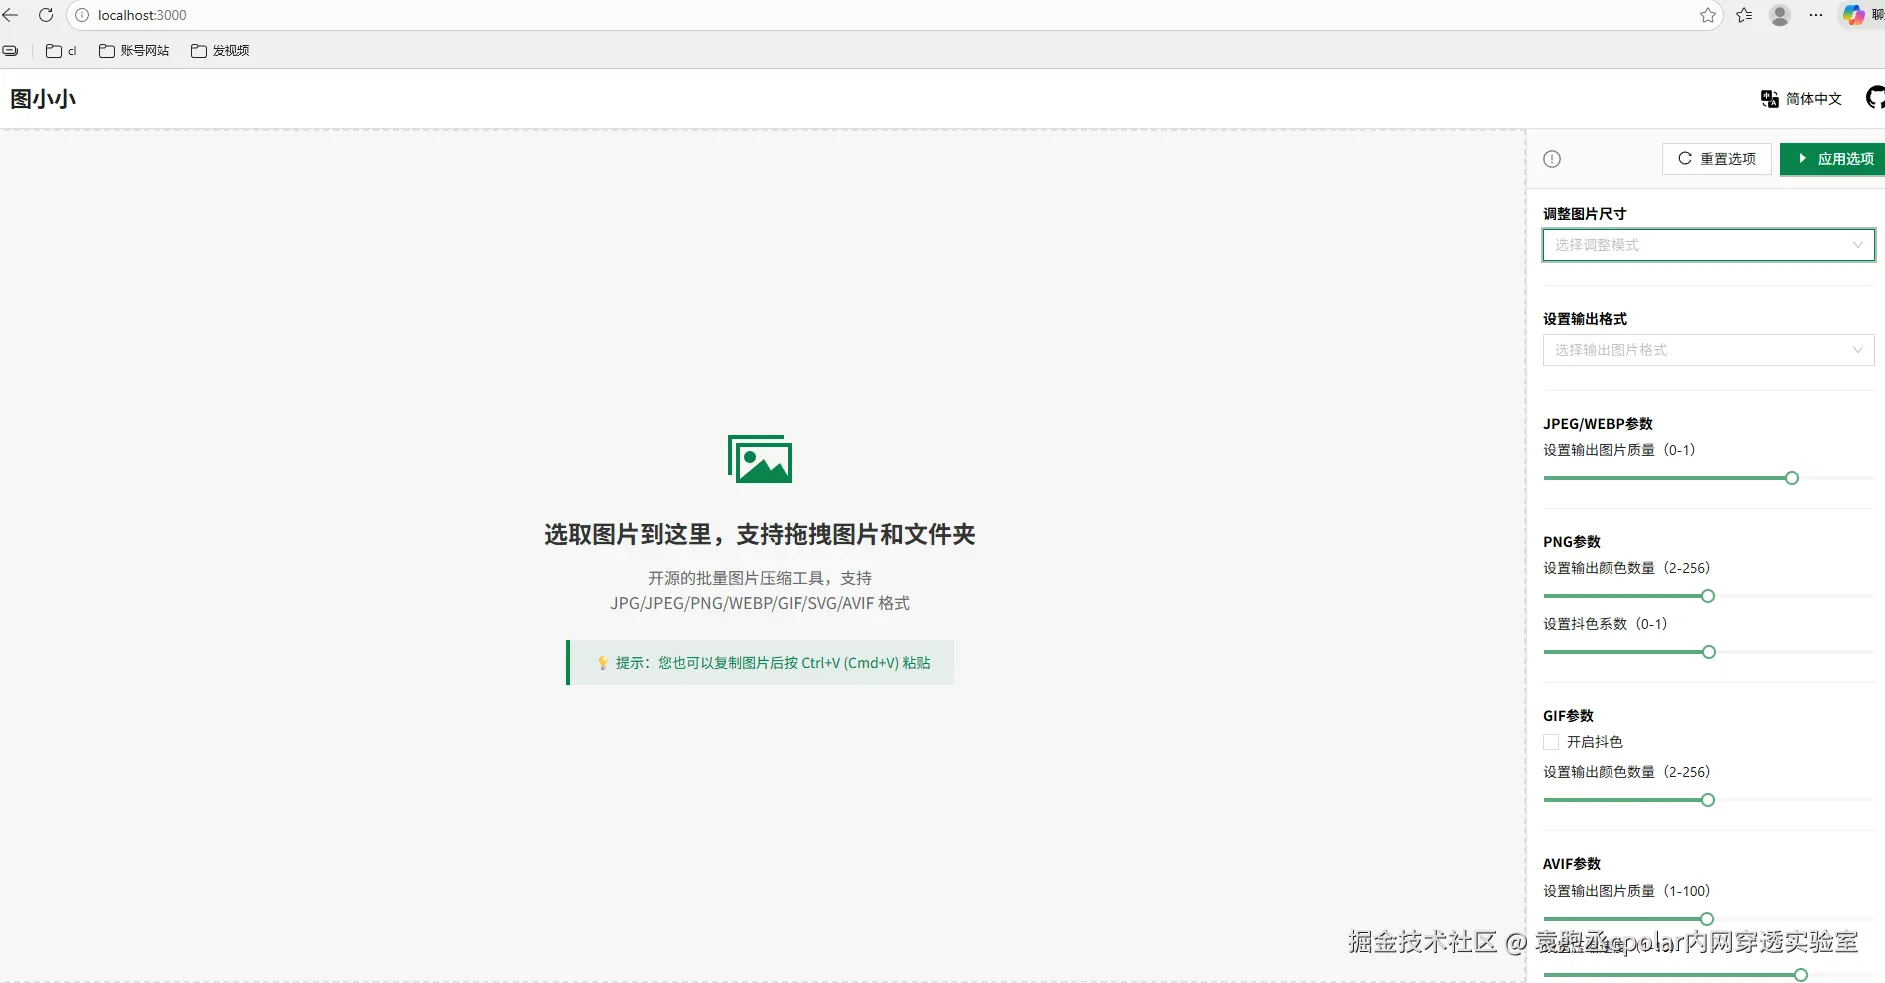Click the exclamation info icon in options panel

coord(1552,159)
